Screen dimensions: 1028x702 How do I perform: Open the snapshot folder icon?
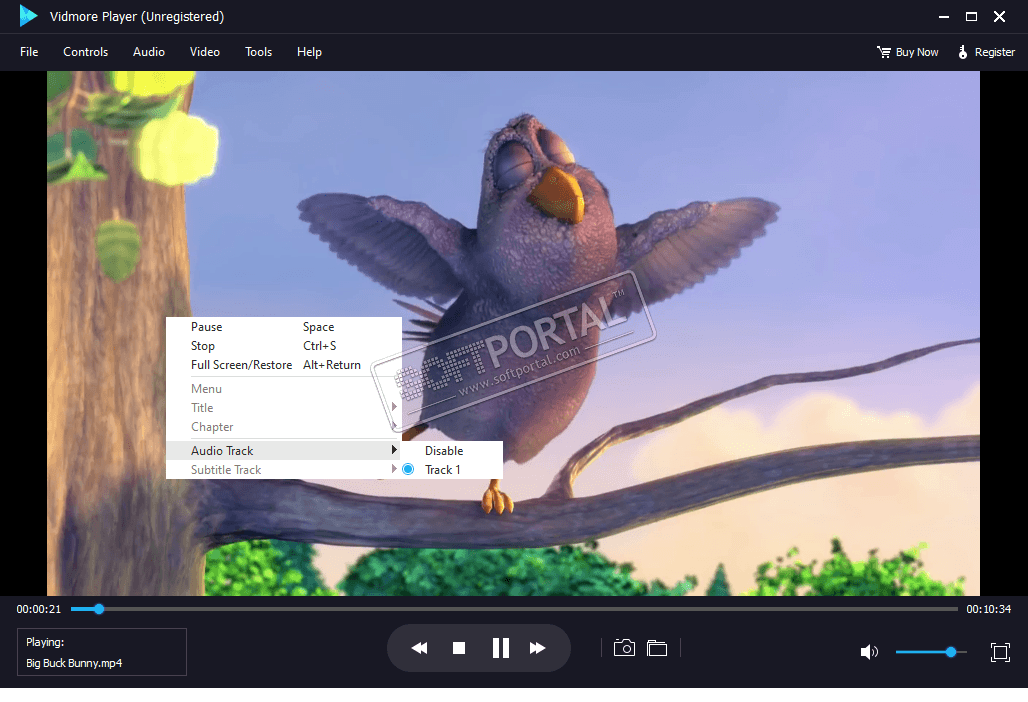click(x=657, y=648)
